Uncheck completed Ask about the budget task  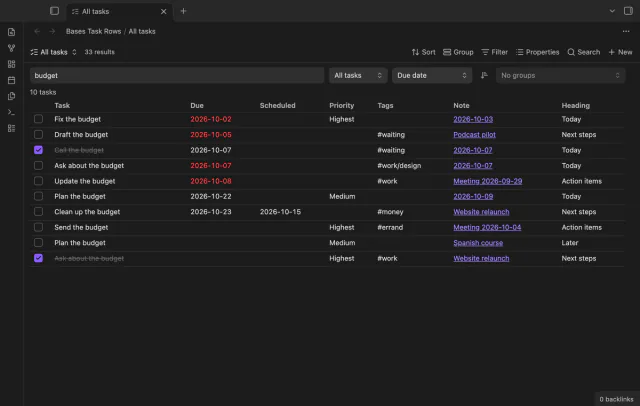click(x=38, y=258)
